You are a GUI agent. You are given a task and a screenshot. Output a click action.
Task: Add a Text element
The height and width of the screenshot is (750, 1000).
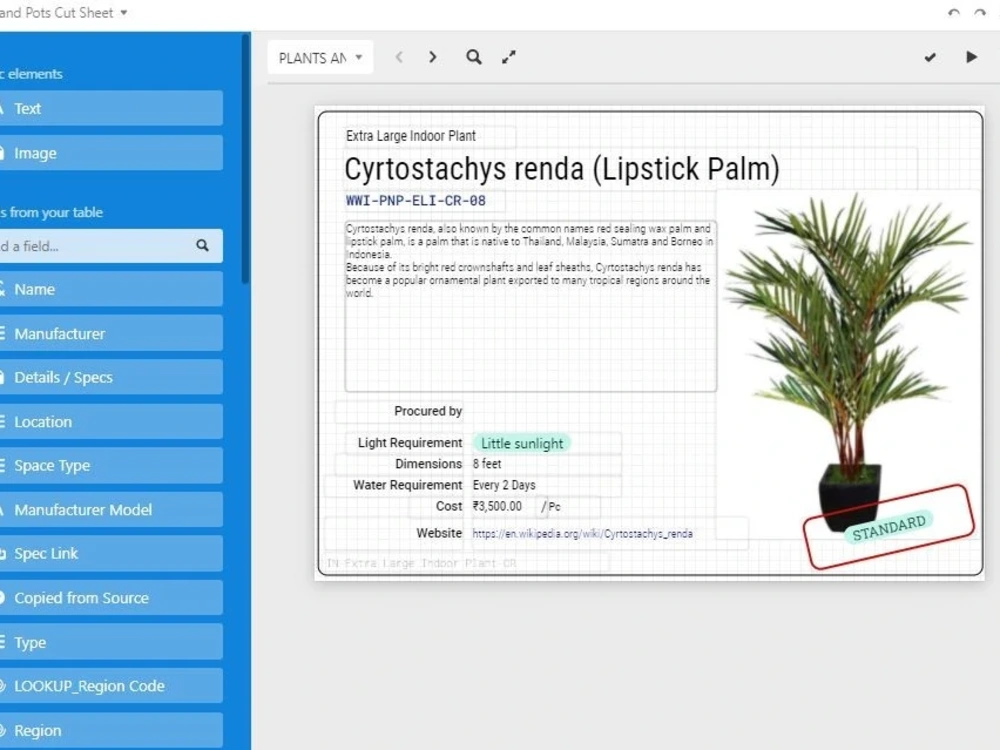[111, 108]
